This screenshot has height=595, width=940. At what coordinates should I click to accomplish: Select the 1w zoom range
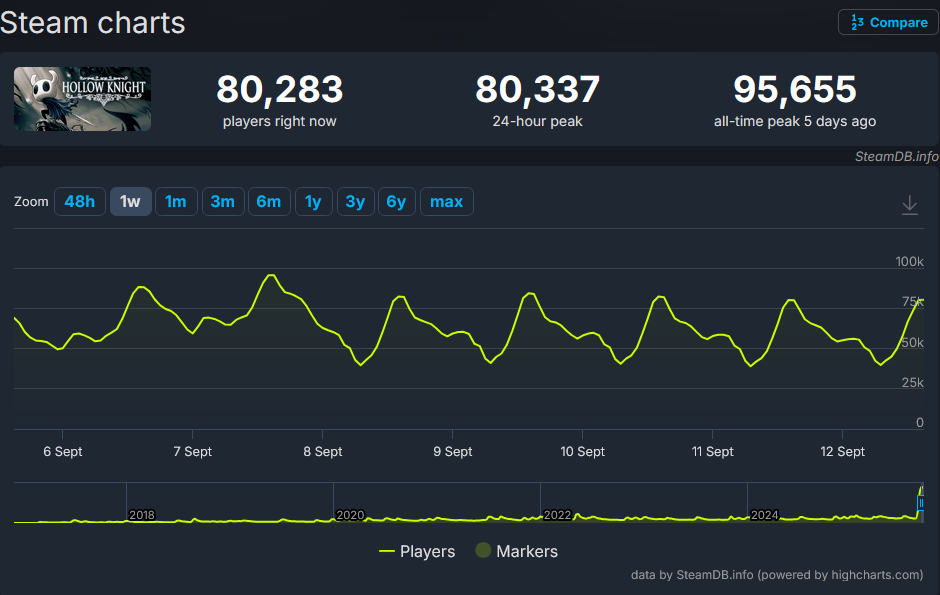coord(130,202)
